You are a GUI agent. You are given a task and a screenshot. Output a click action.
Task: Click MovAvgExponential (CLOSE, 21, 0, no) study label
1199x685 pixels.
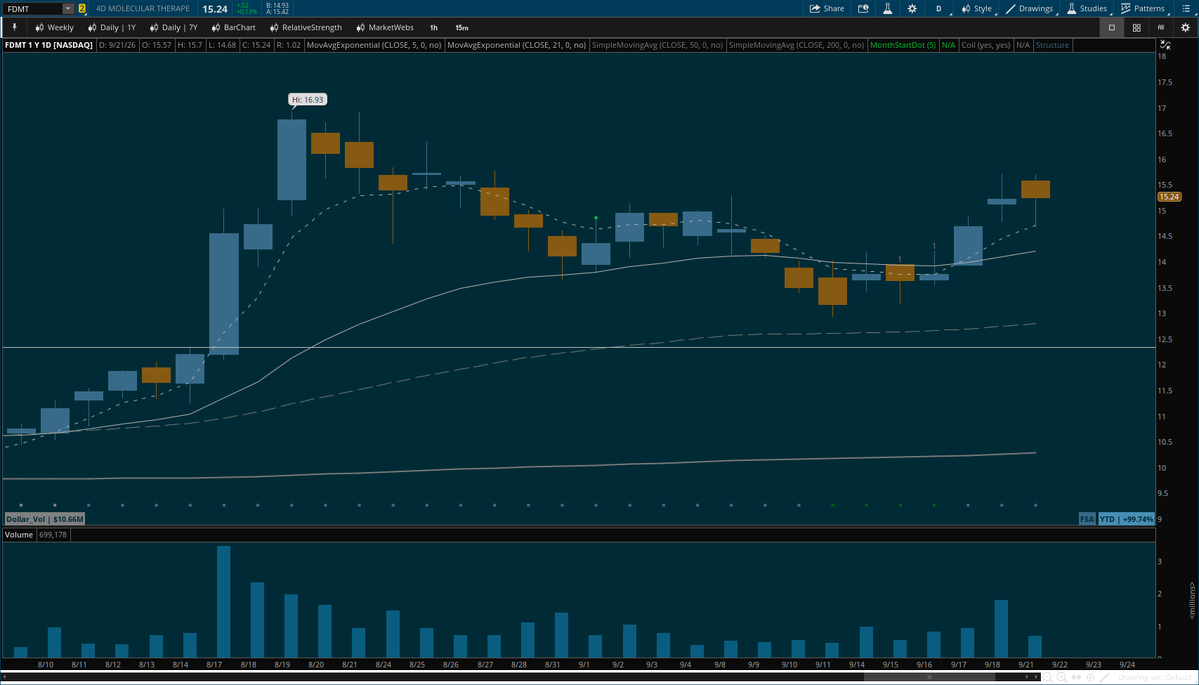click(516, 45)
